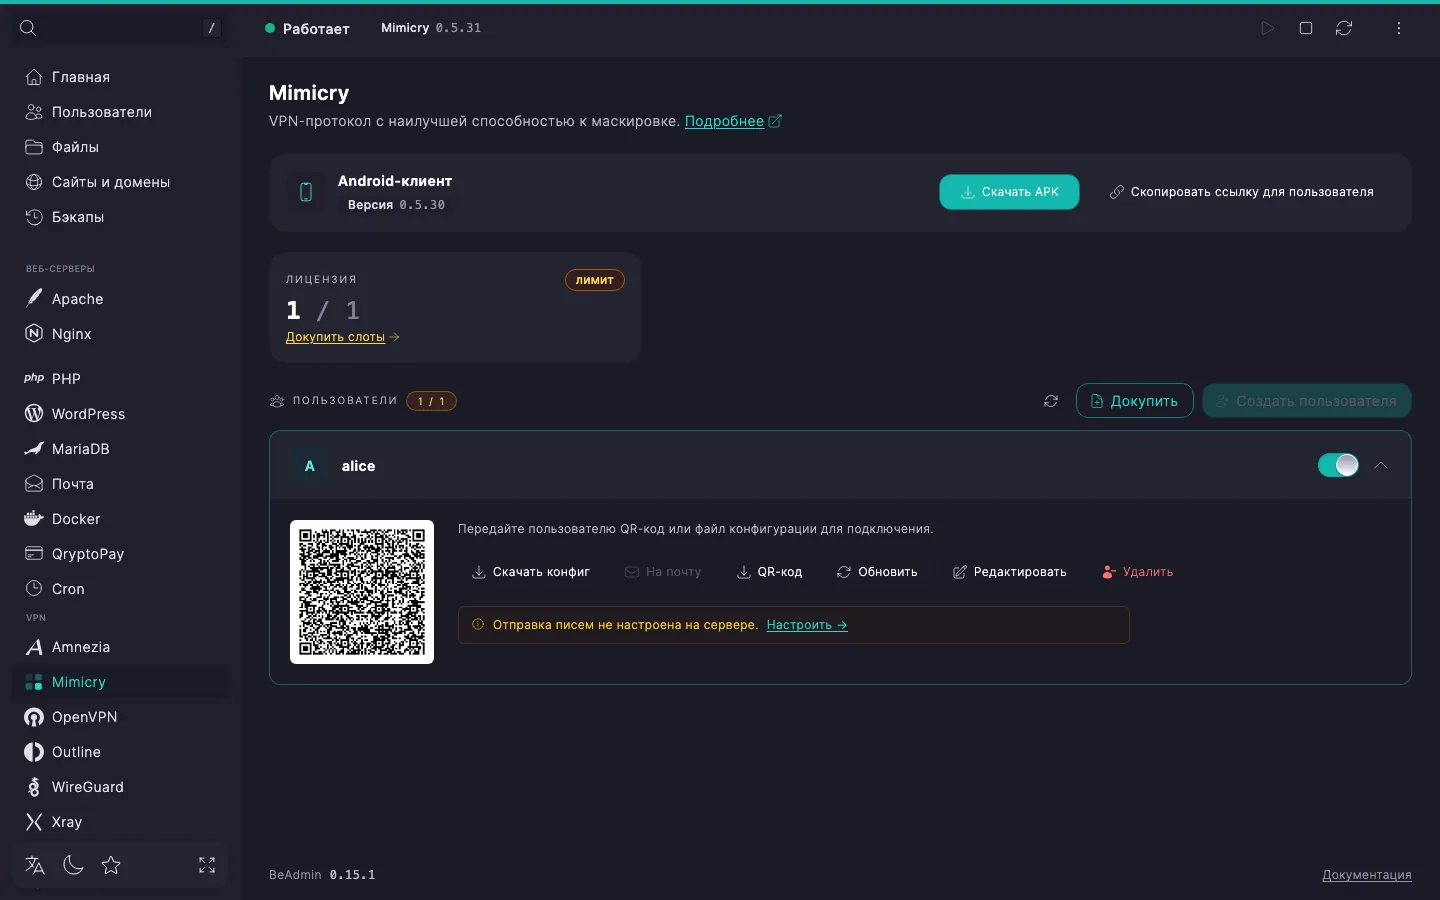Click Скачать конфиг for alice

531,572
